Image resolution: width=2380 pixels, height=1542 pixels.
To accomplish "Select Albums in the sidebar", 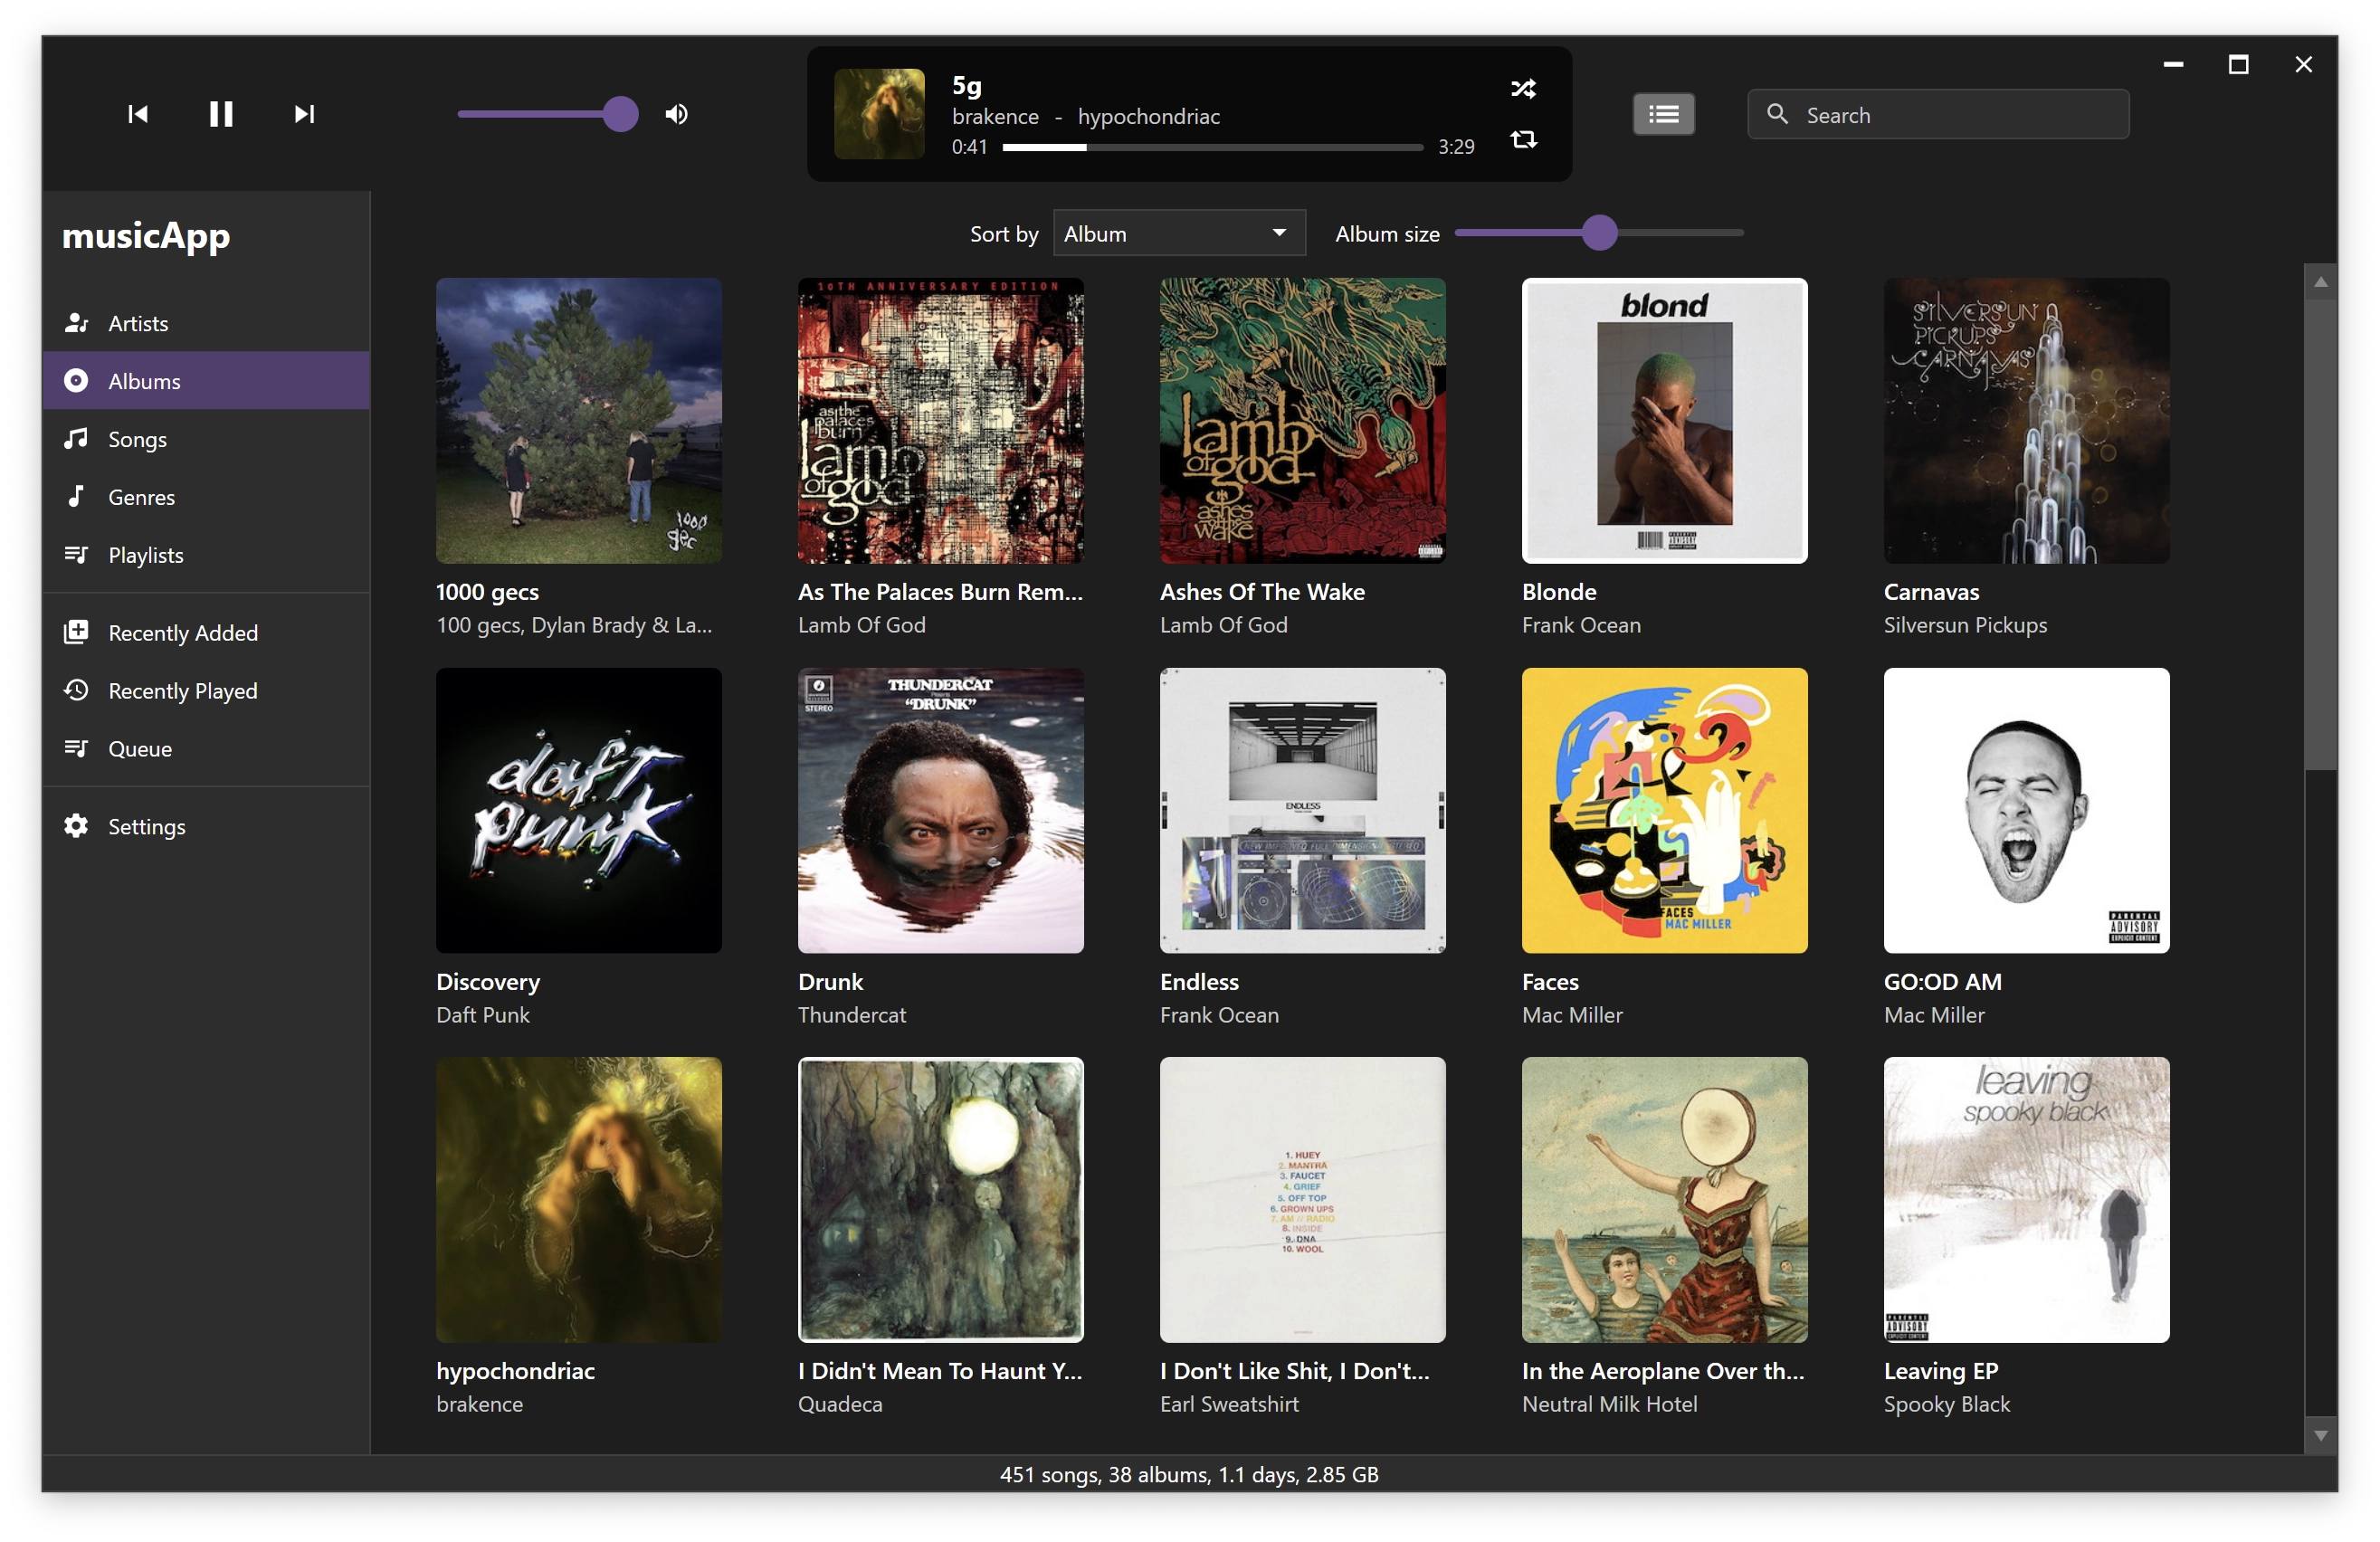I will (x=206, y=381).
